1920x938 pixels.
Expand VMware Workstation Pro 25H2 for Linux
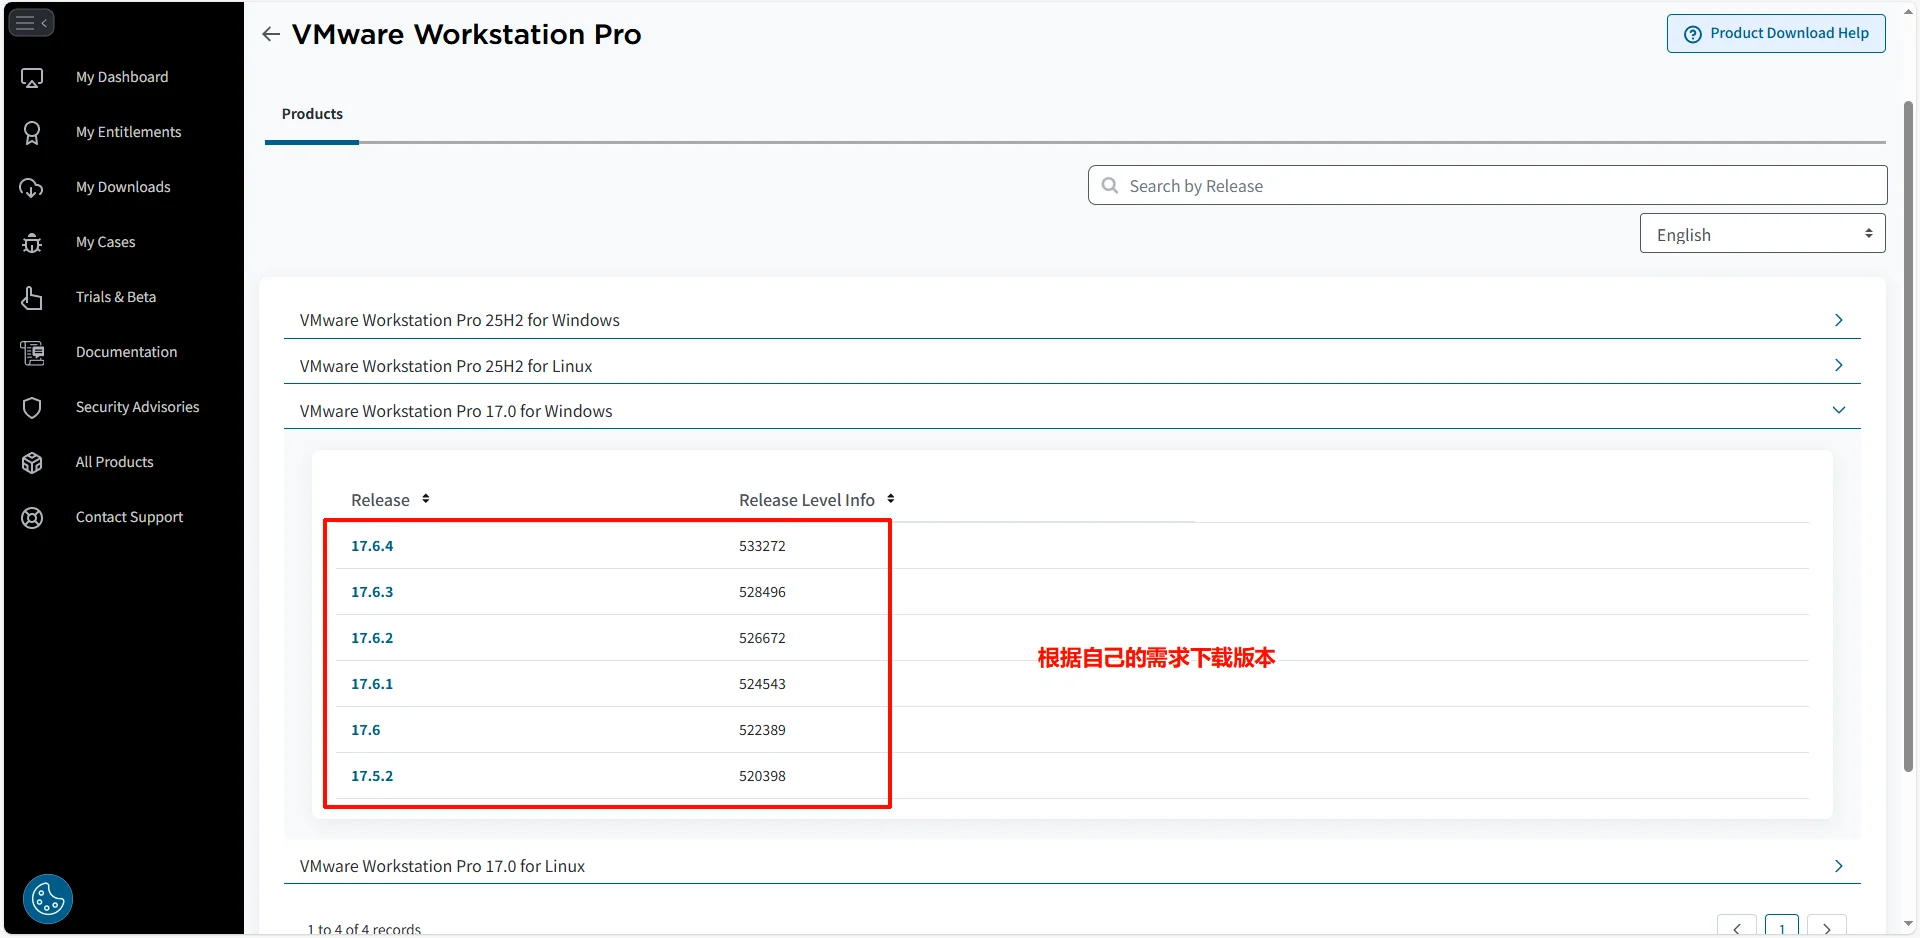(x=1838, y=366)
